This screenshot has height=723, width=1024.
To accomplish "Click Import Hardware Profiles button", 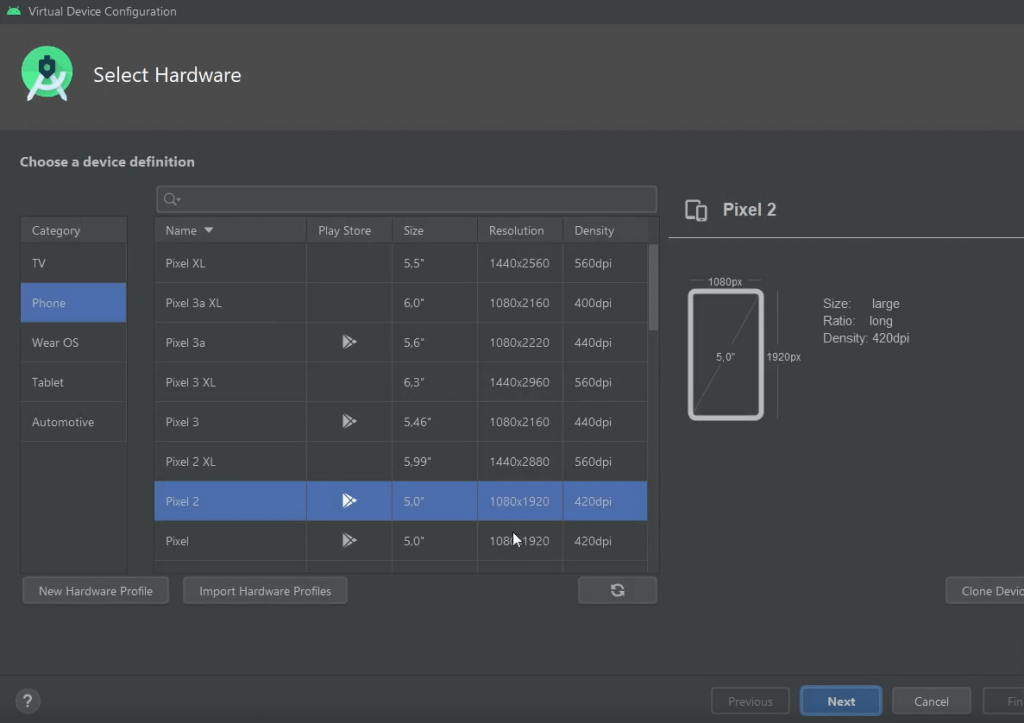I will point(265,590).
